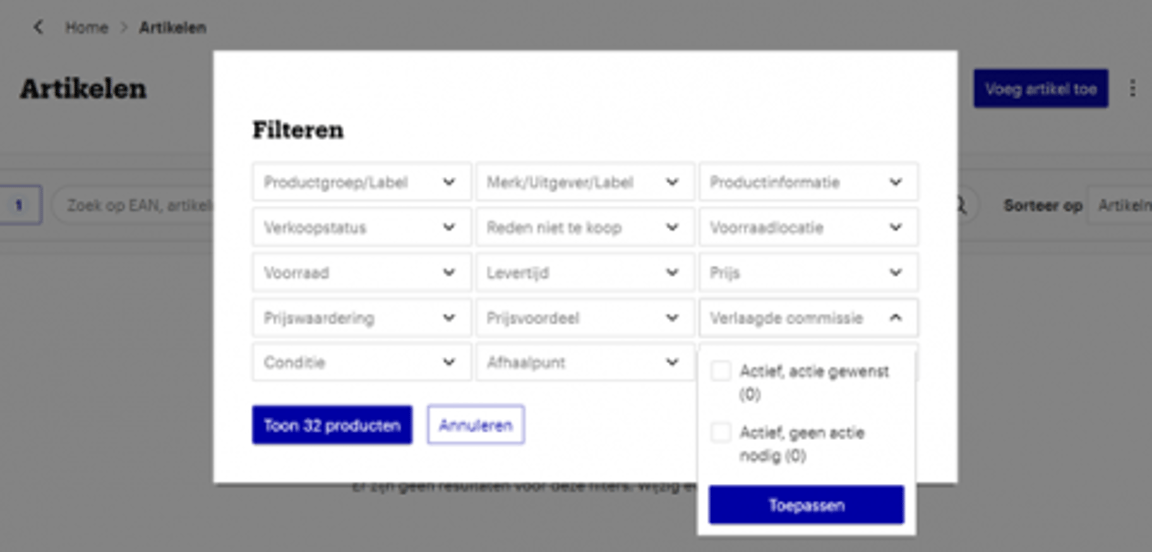Screen dimensions: 1152x552
Task: Collapse the Verlaagde commissie chevron
Action: point(895,318)
